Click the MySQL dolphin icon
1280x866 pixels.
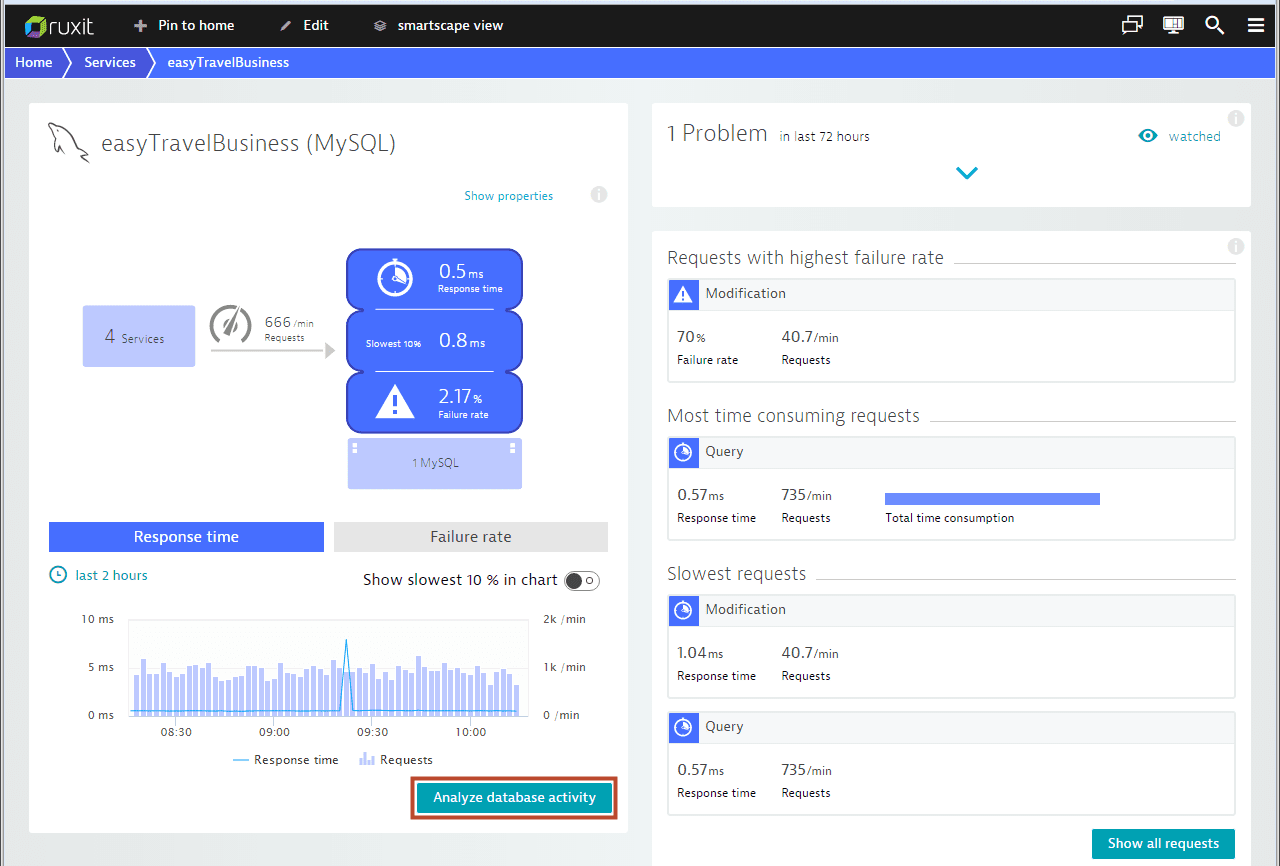pyautogui.click(x=69, y=143)
